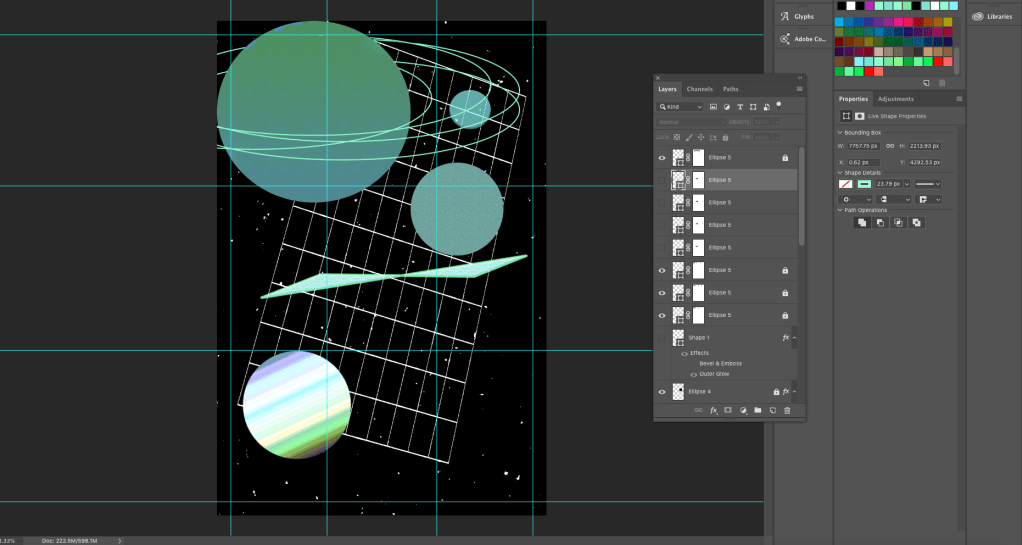Click the Combine Shapes path operation
Screen dimensions: 1022x545
click(x=862, y=222)
